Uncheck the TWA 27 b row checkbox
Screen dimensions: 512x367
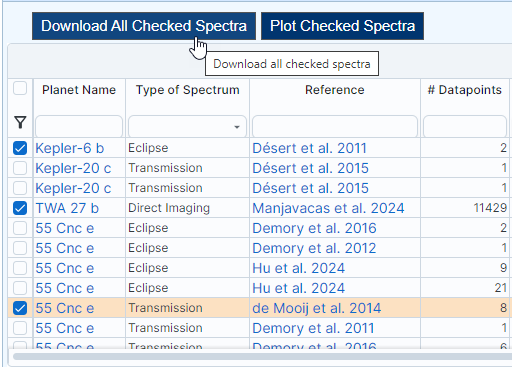coord(20,208)
